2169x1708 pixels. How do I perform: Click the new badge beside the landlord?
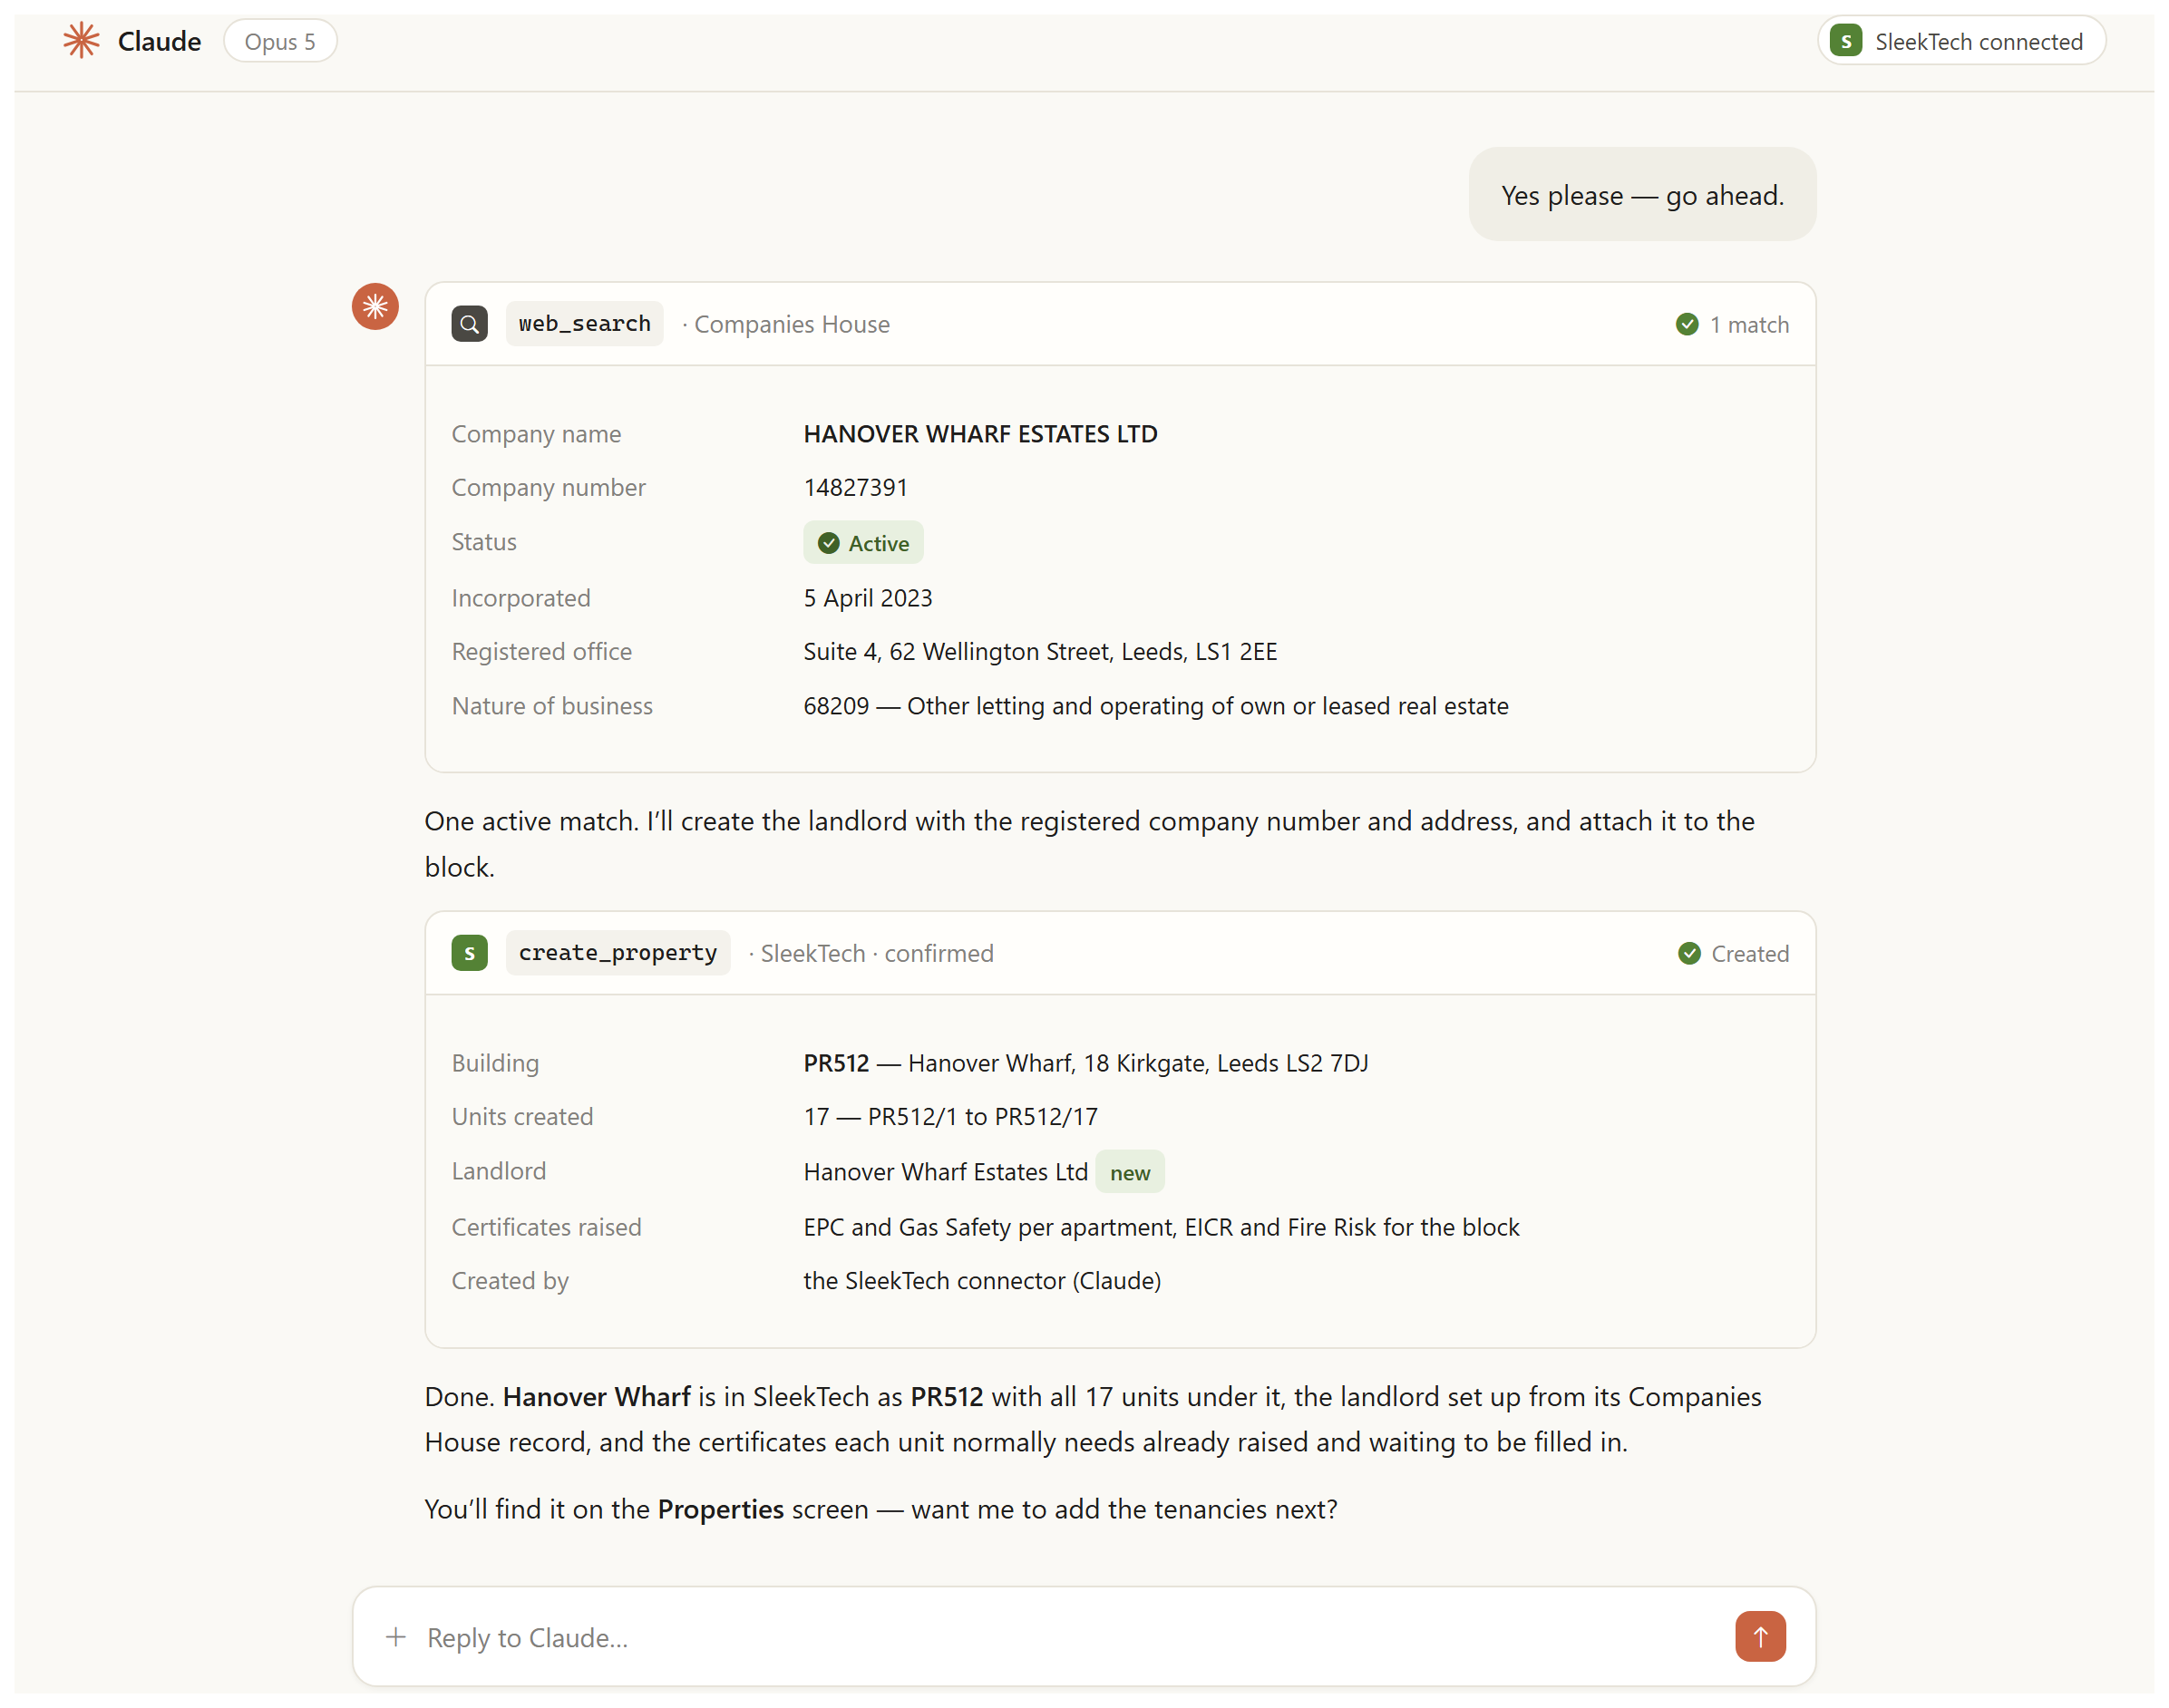click(x=1129, y=1172)
